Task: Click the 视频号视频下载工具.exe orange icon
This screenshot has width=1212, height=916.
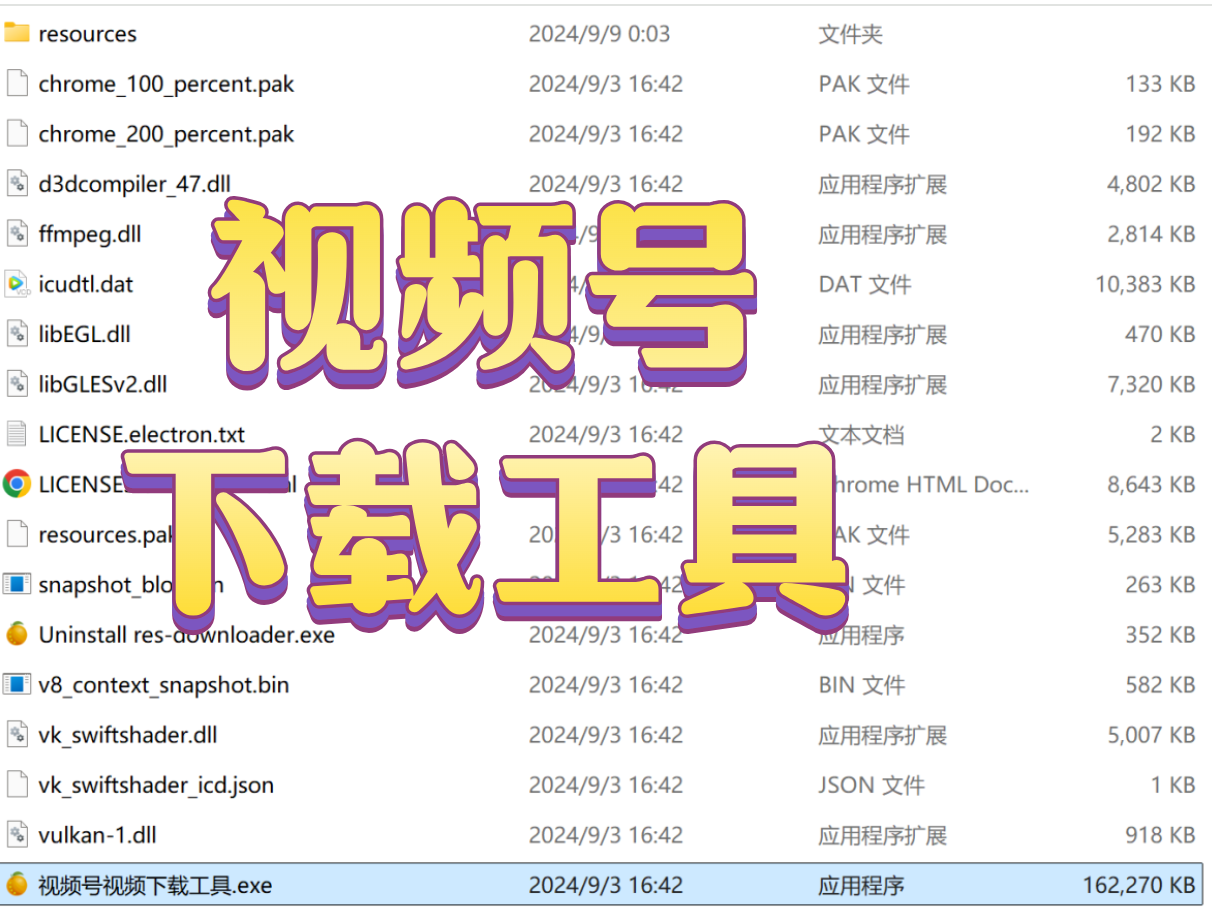Action: coord(17,884)
